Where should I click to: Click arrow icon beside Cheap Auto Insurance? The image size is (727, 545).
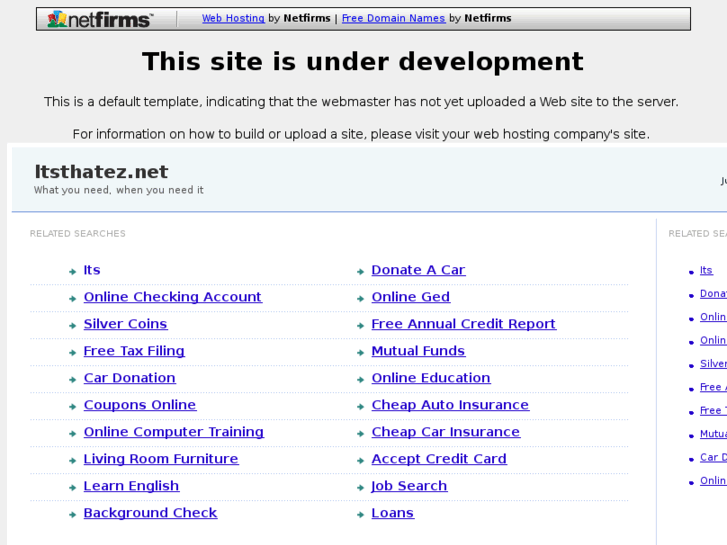coord(360,407)
